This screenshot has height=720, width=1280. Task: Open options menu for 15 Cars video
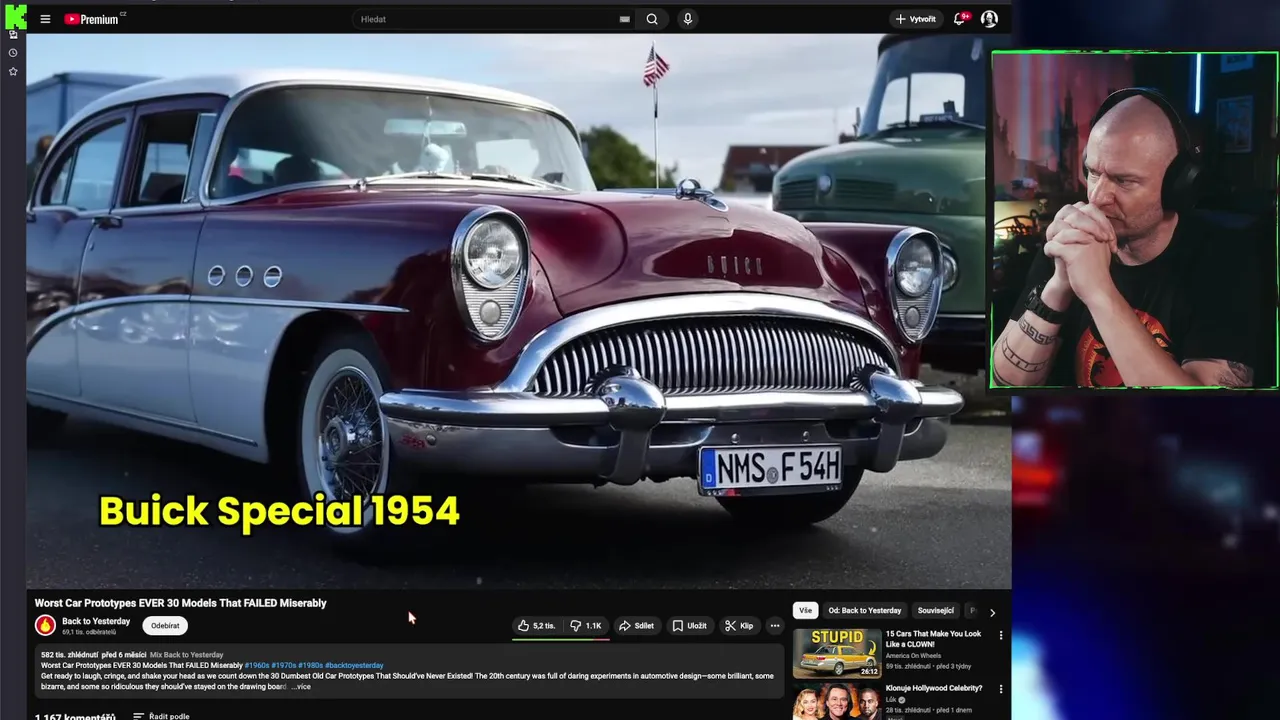(1000, 635)
